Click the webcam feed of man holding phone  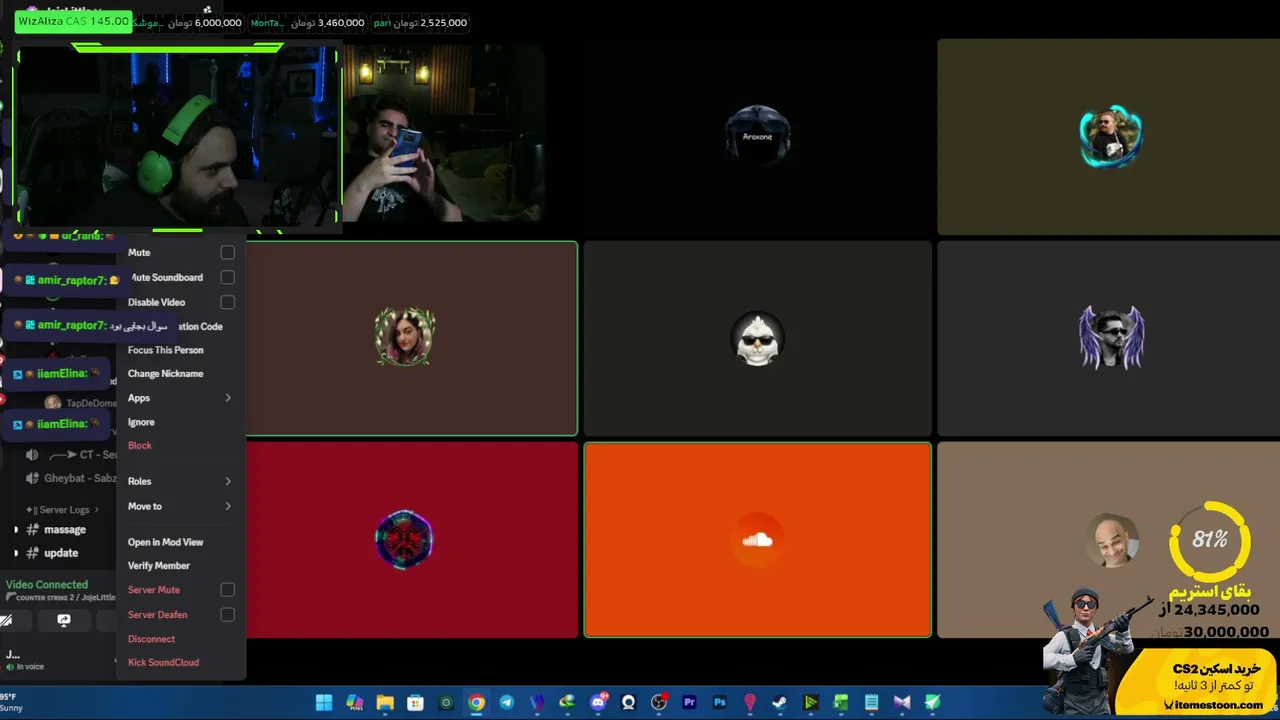click(444, 133)
